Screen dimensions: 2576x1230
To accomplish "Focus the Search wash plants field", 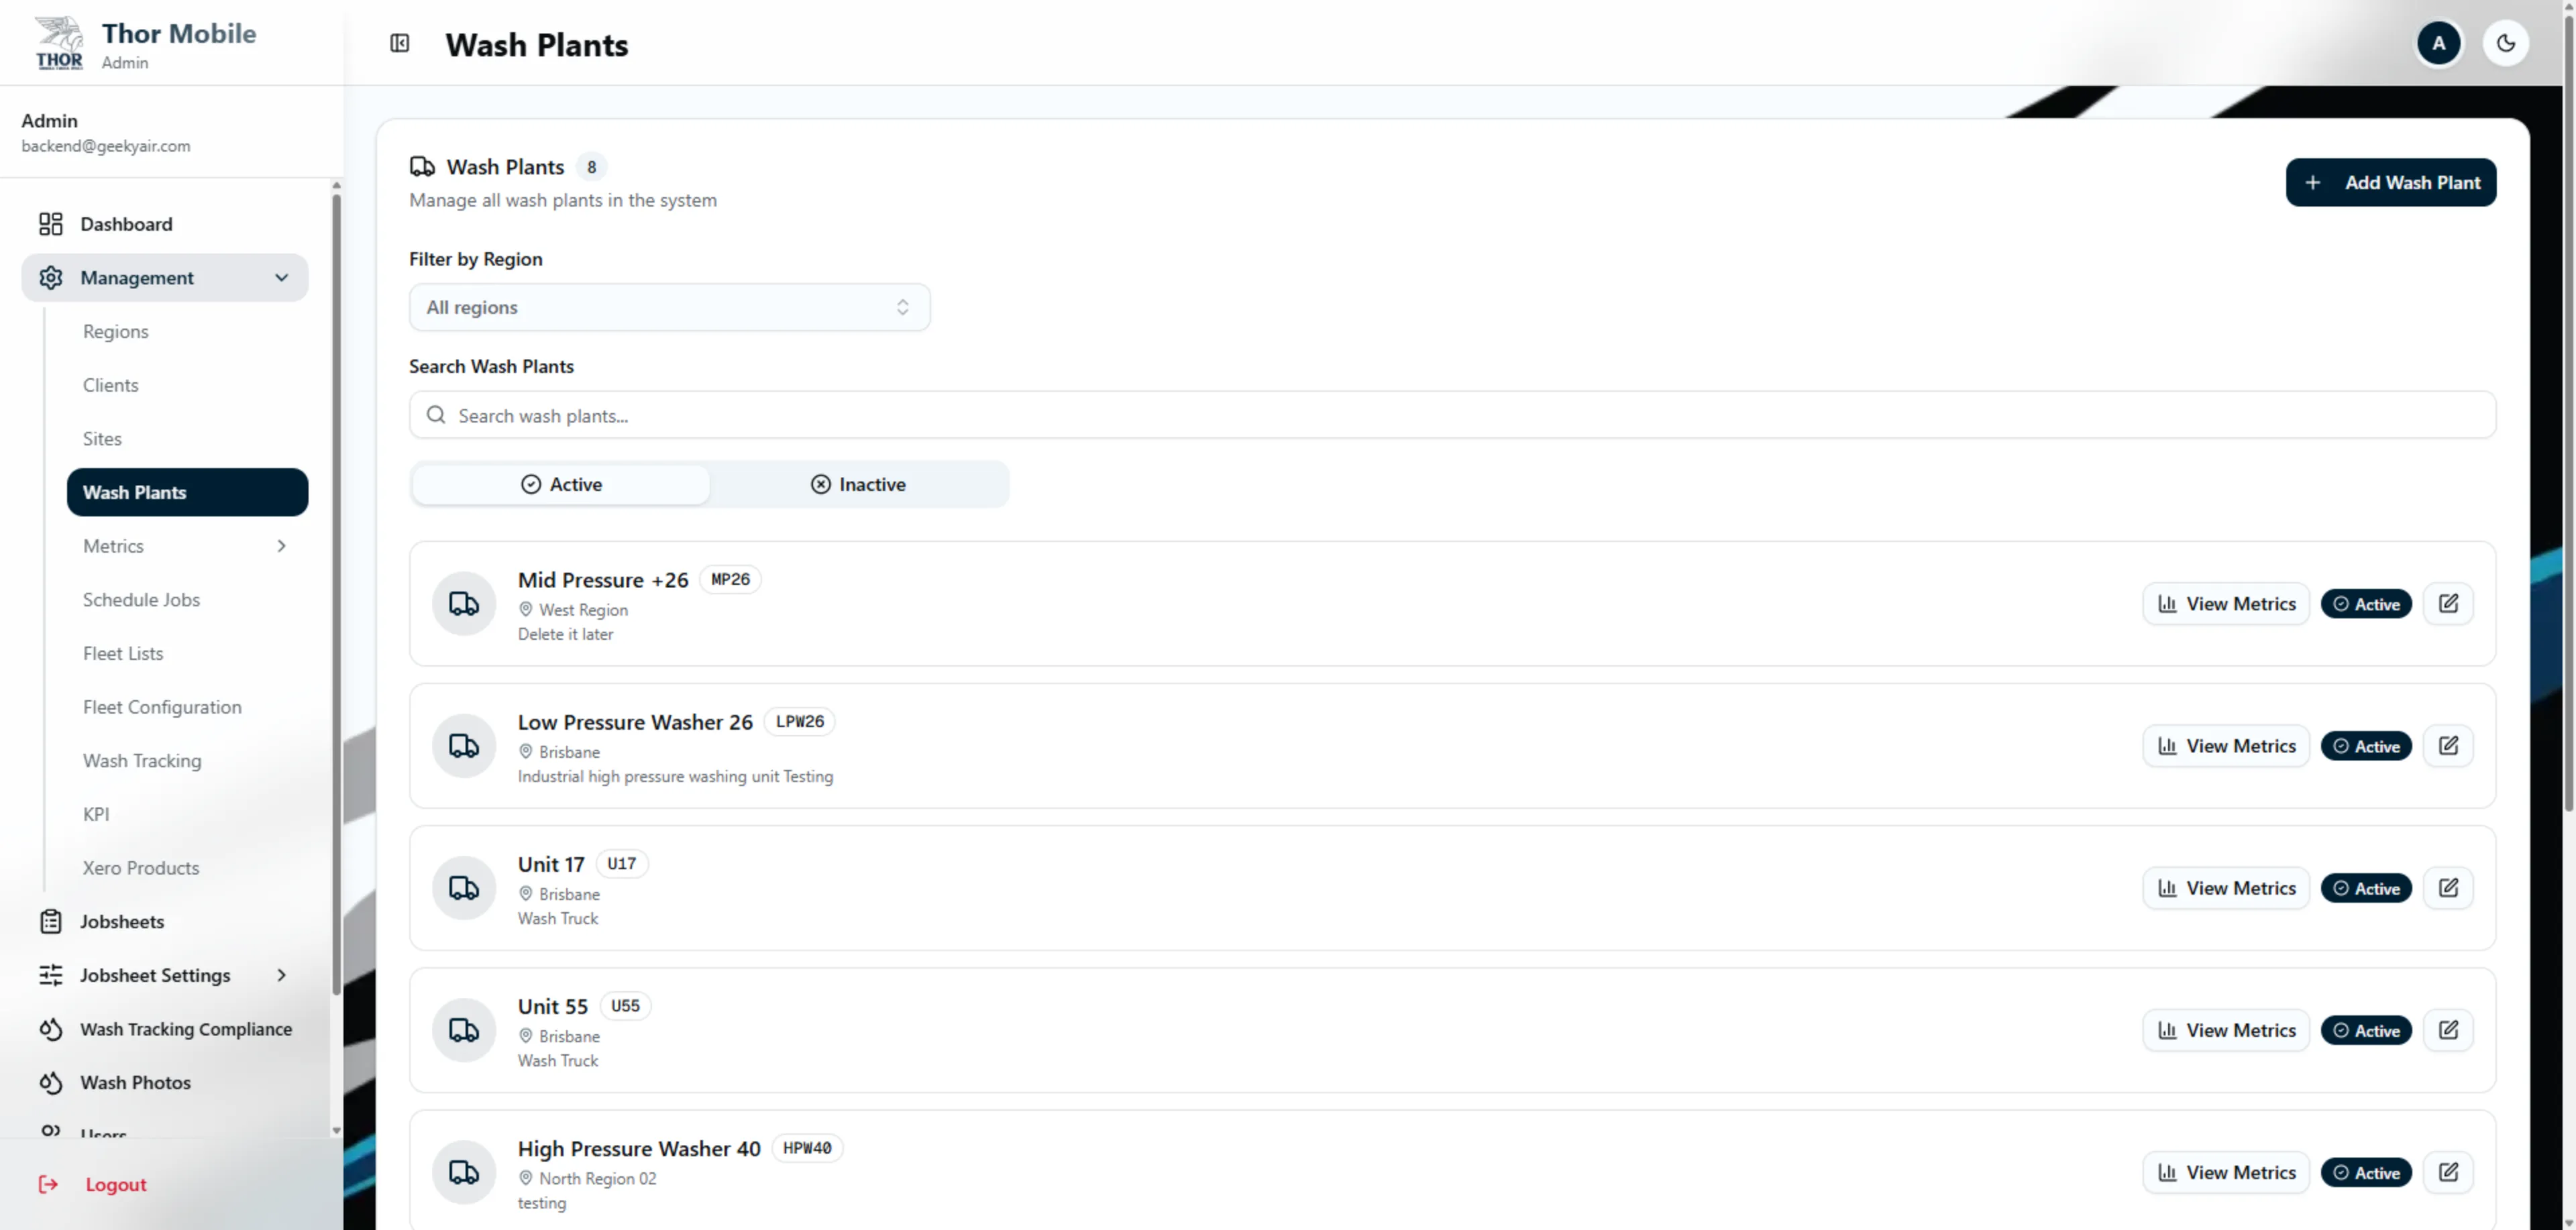I will coord(1452,415).
